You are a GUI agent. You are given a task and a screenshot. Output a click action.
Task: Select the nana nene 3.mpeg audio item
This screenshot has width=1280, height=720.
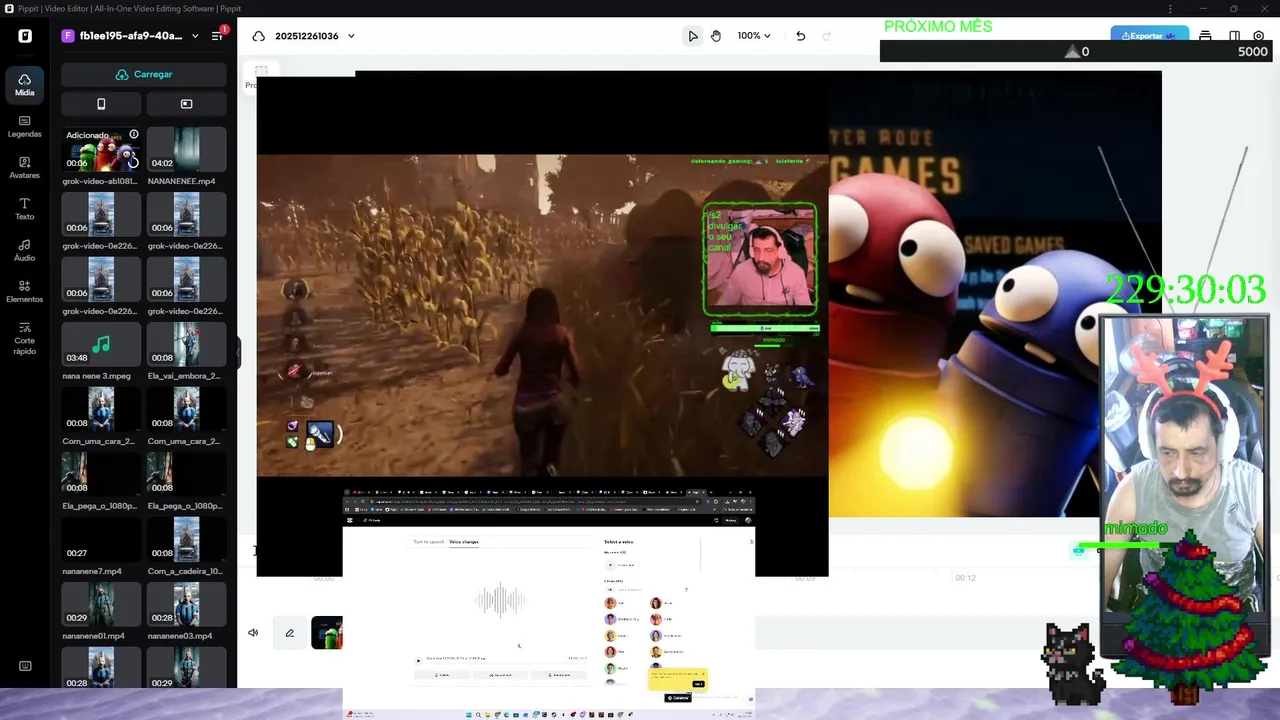[x=101, y=344]
